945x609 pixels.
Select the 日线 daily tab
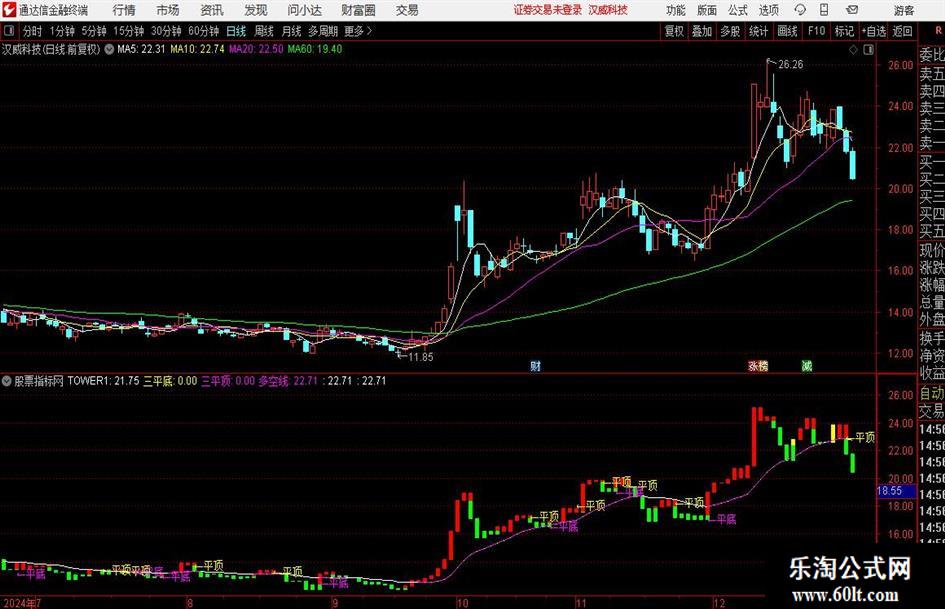point(236,31)
